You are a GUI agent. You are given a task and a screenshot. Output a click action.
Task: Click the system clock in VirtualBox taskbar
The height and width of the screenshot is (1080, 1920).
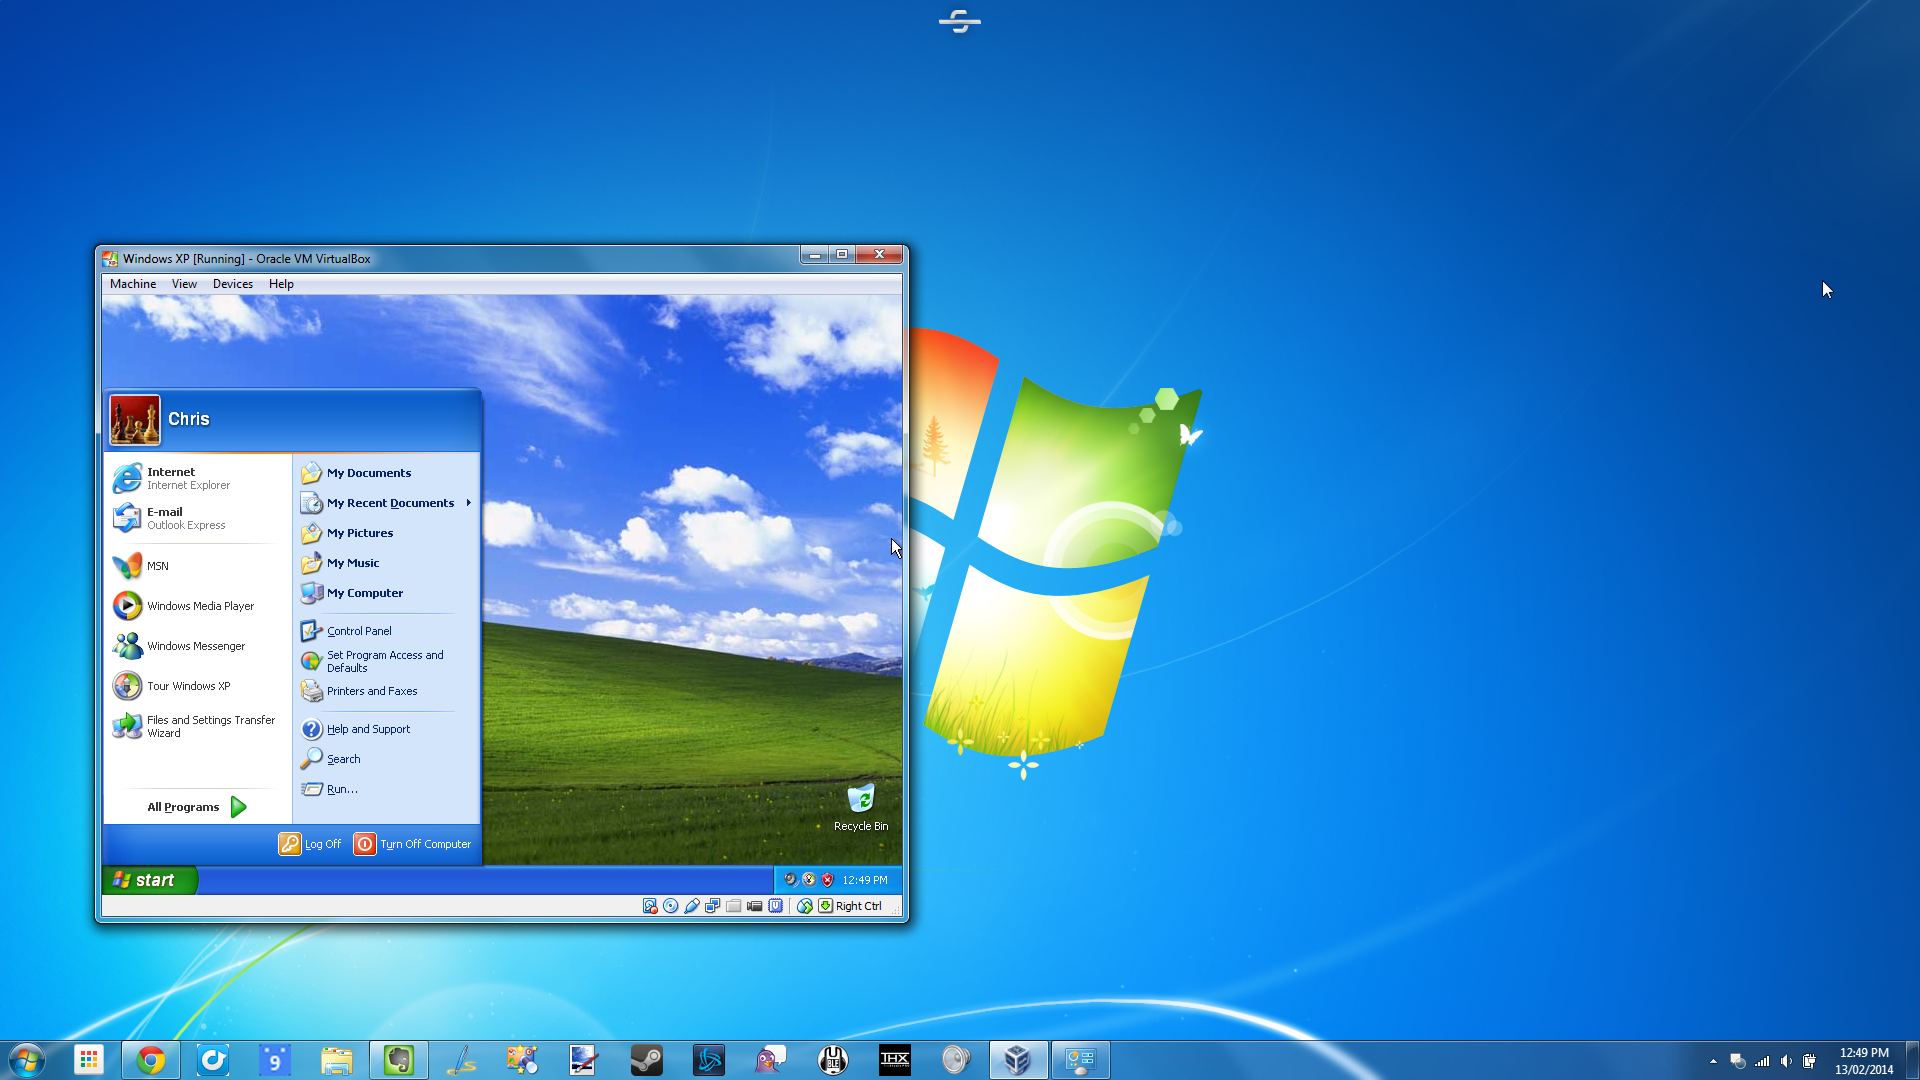point(865,880)
